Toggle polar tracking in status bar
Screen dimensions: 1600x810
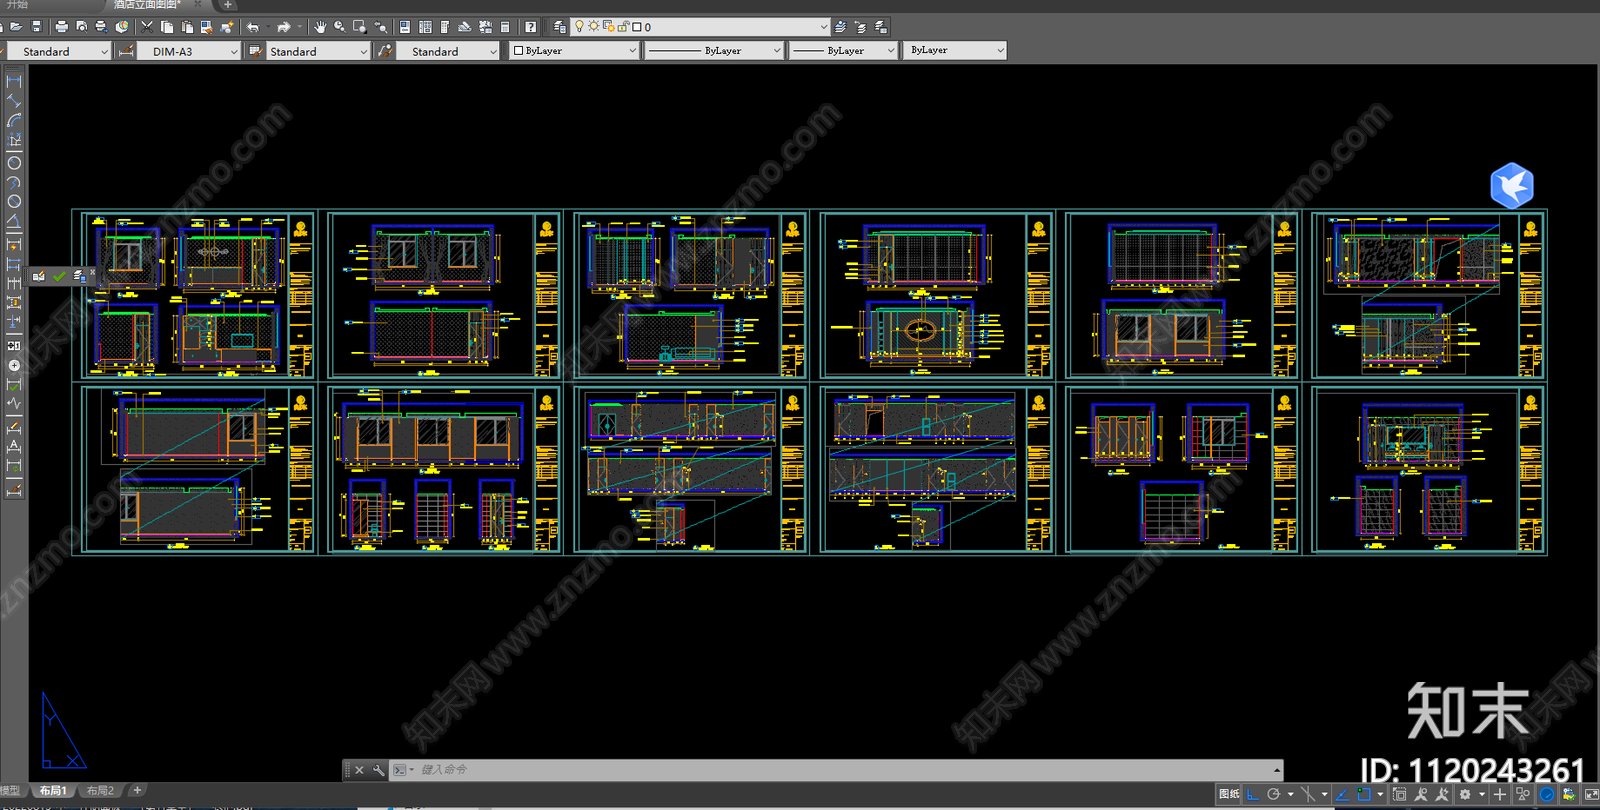coord(1274,795)
